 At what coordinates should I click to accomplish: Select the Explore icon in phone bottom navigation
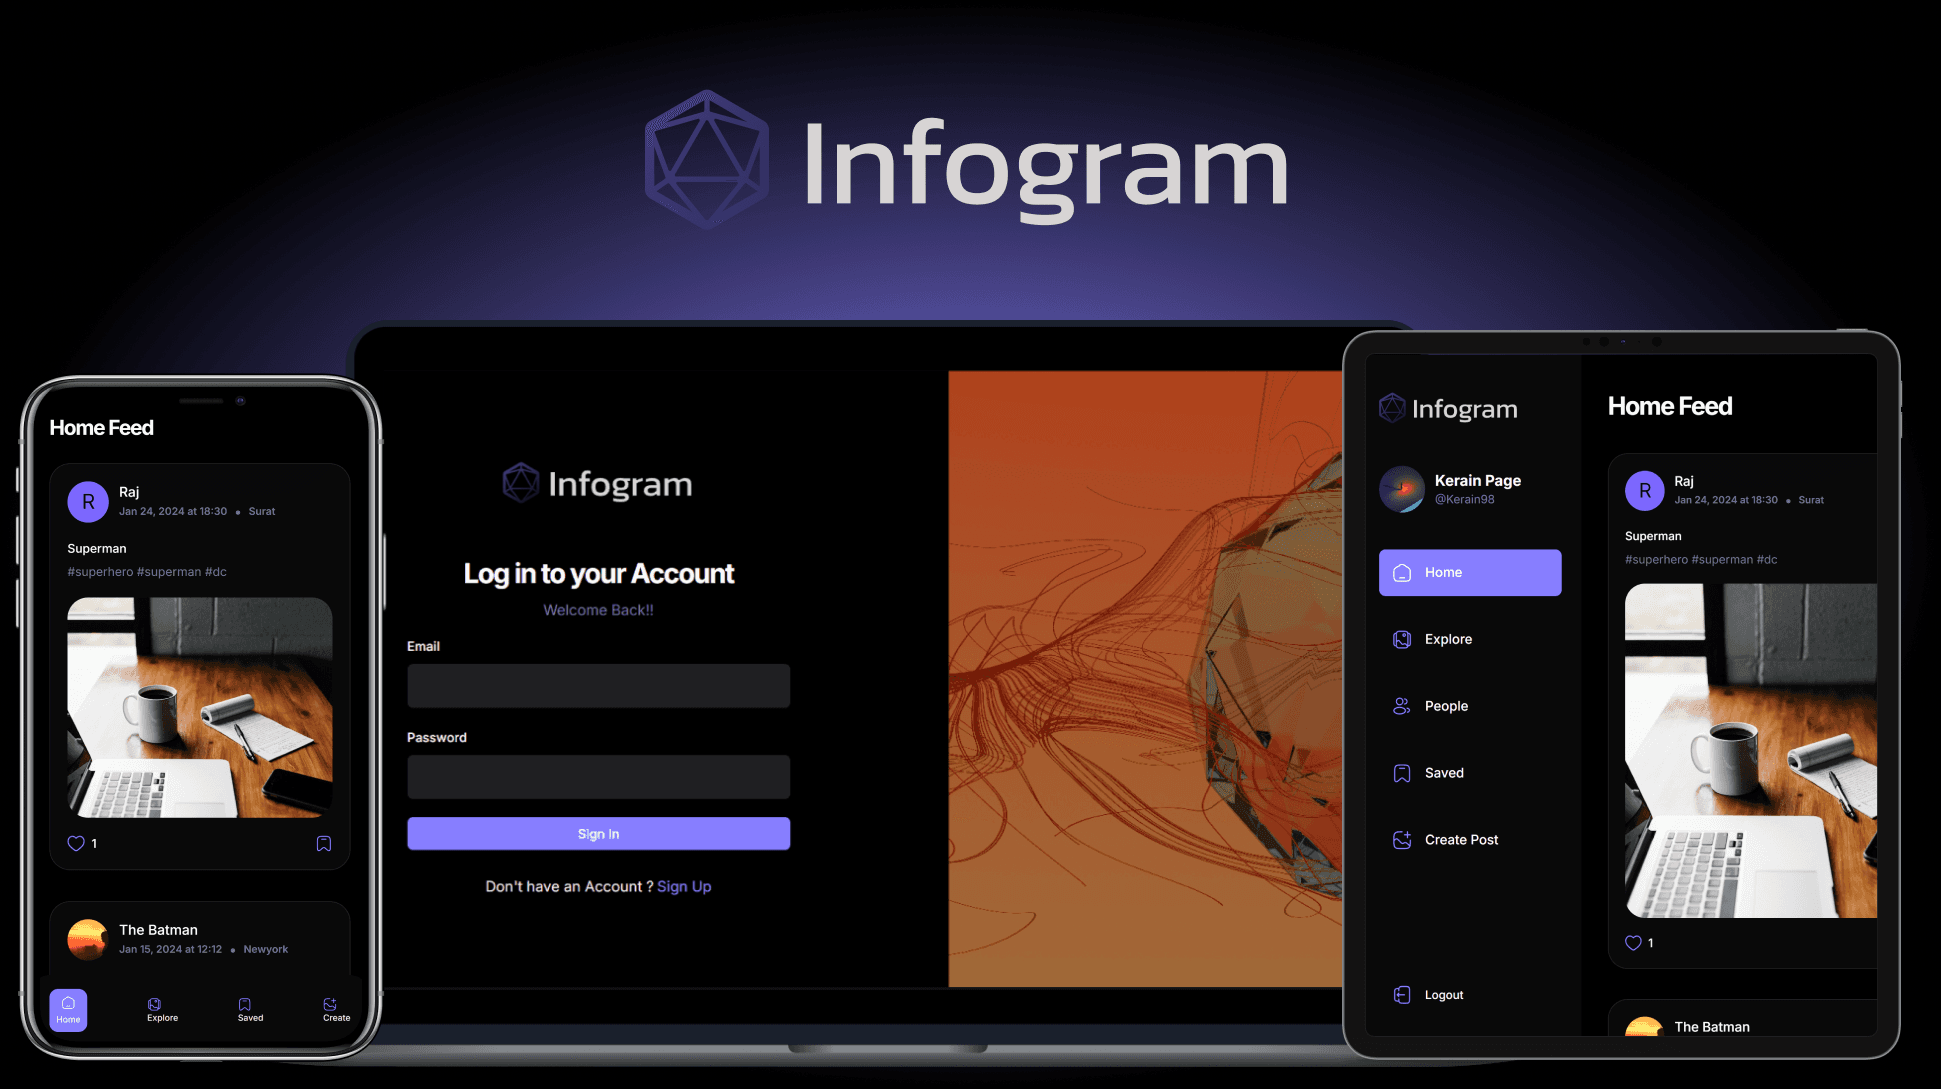point(160,1009)
